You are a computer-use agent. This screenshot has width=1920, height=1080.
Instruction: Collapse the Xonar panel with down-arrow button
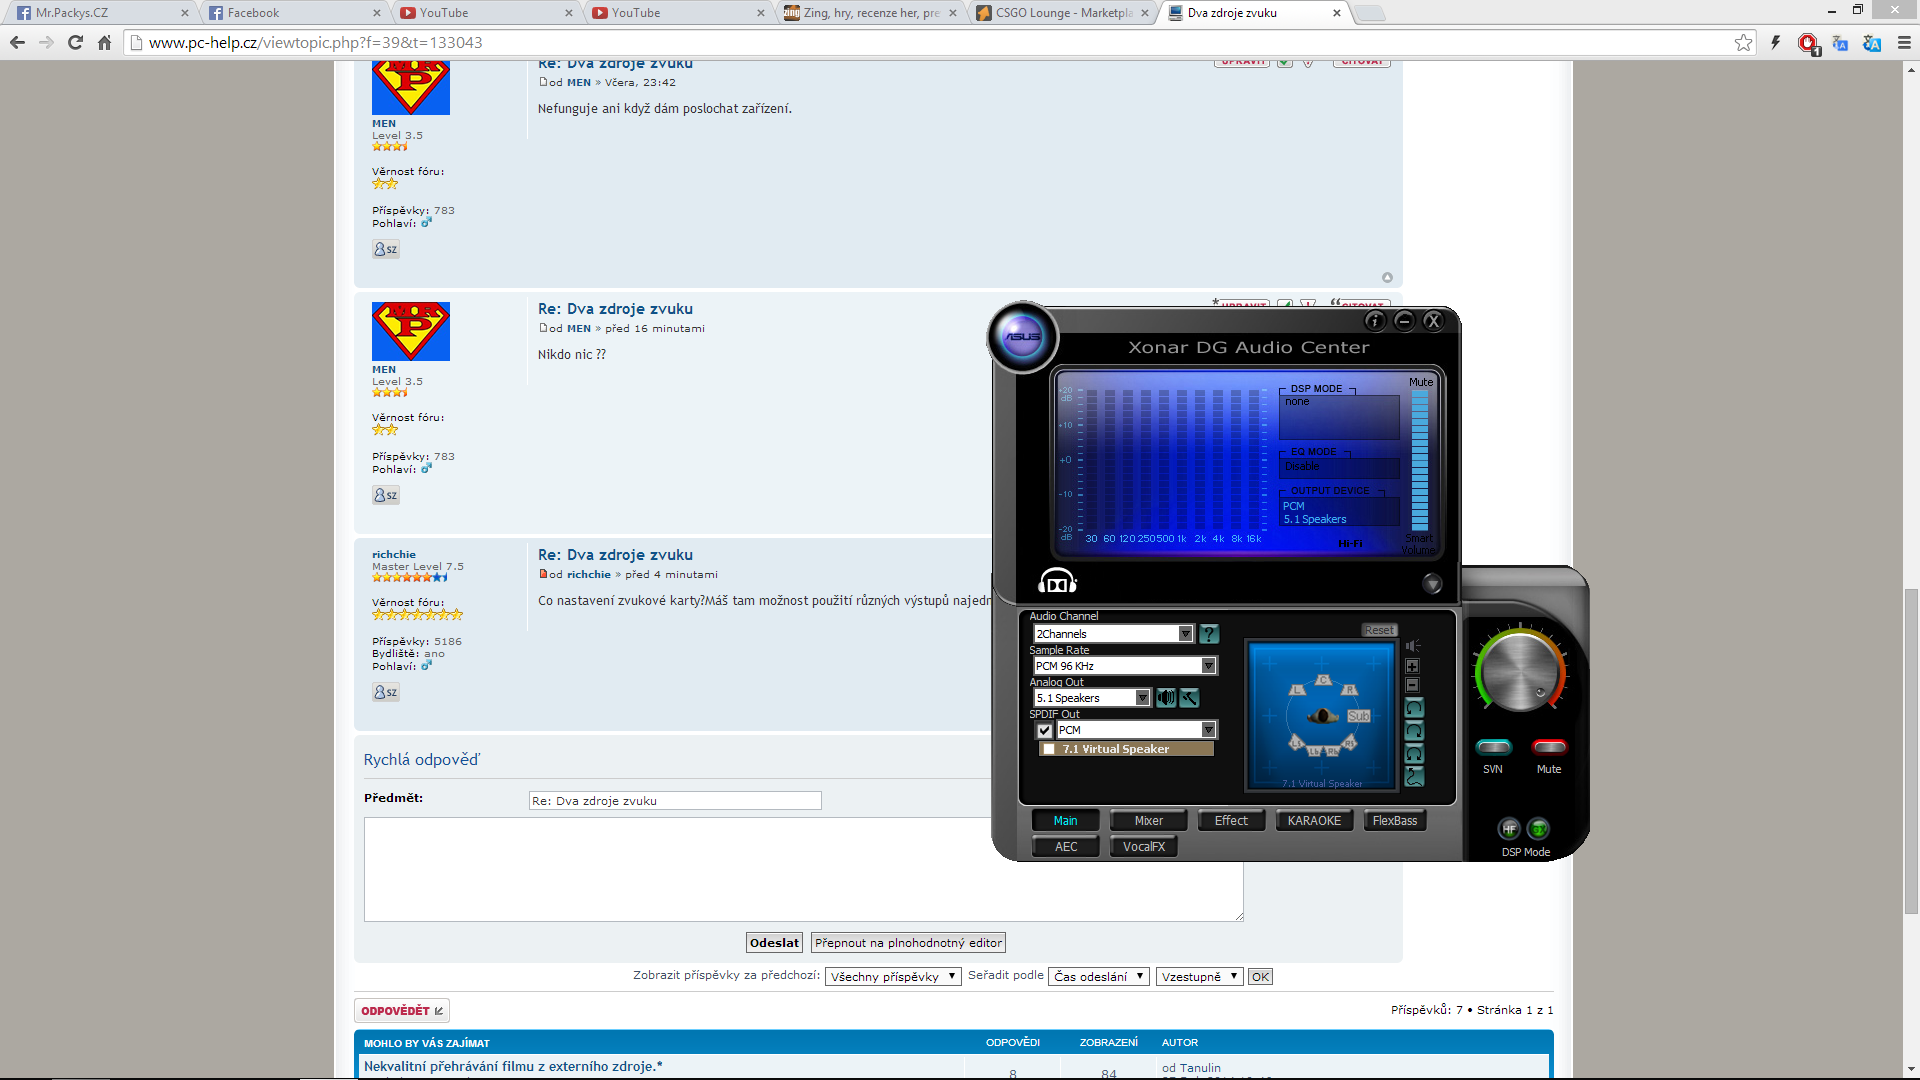click(x=1432, y=584)
